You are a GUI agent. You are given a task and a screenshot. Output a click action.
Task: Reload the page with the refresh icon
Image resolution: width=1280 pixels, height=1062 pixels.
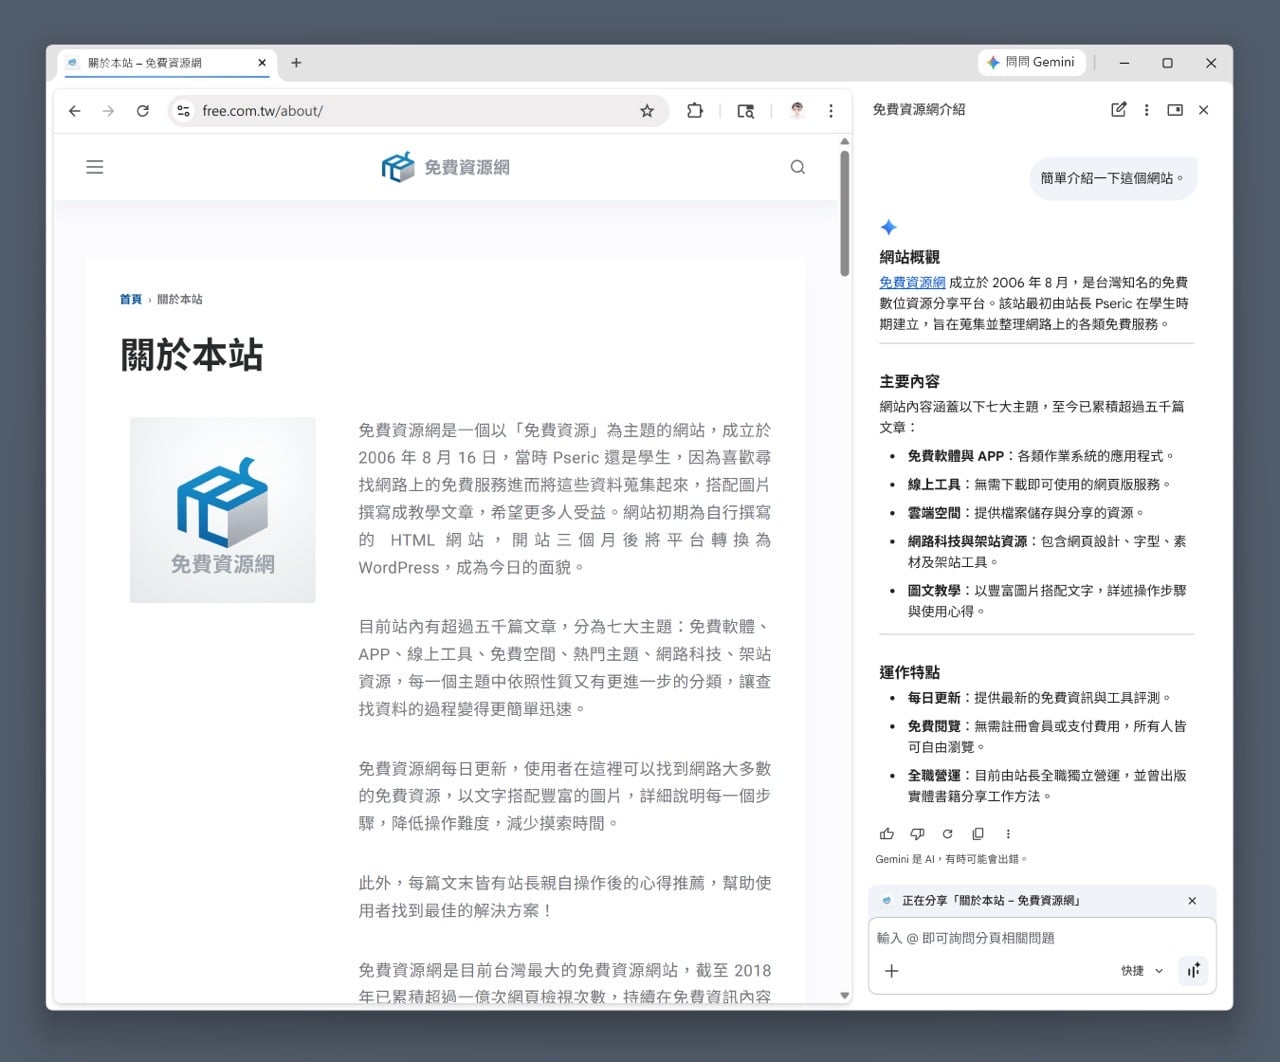pos(143,111)
